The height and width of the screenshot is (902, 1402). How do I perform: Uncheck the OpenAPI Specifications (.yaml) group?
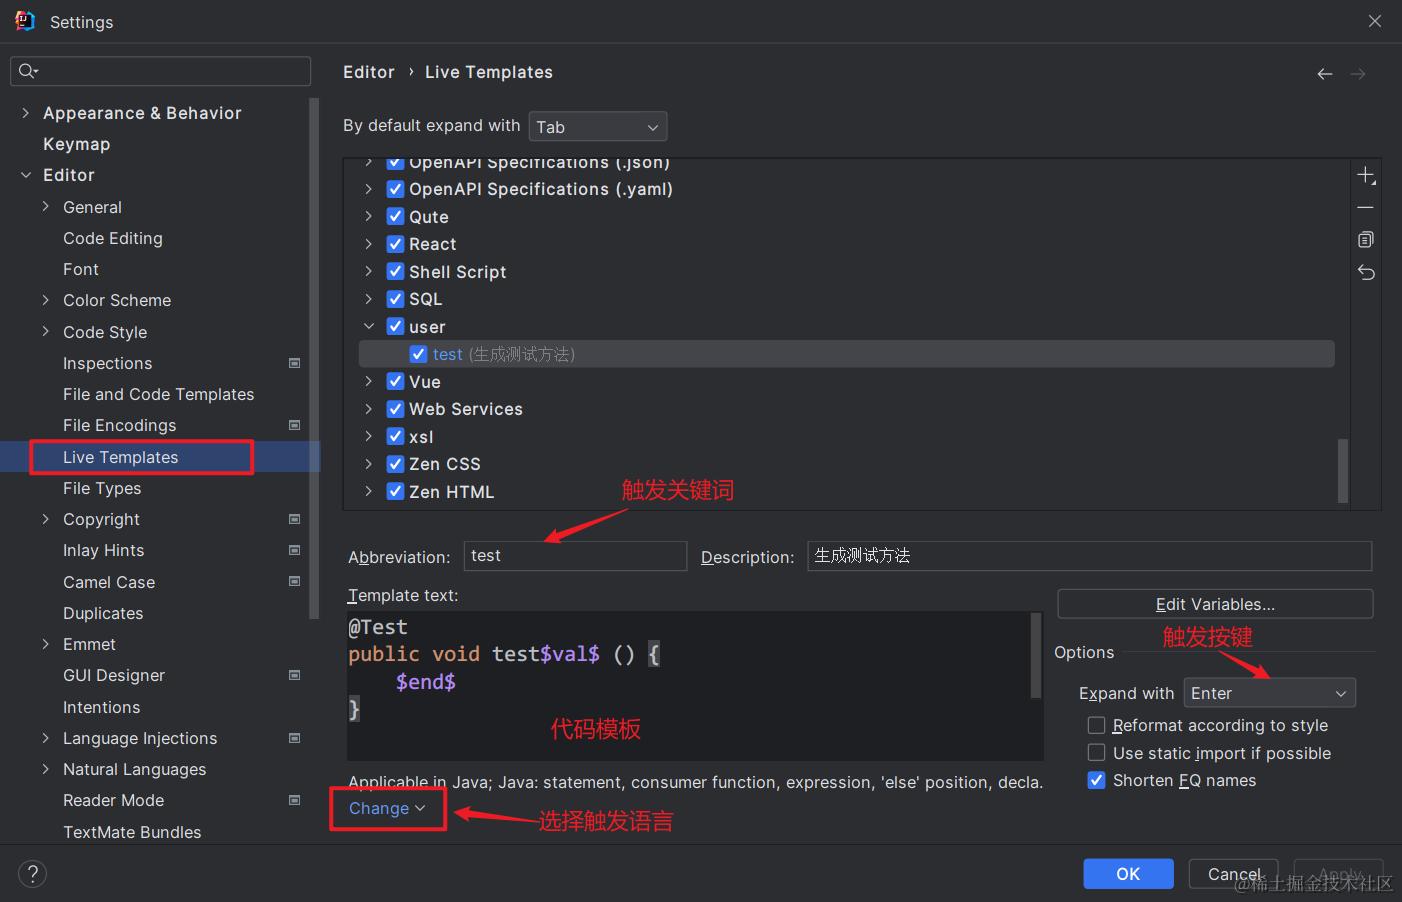396,189
